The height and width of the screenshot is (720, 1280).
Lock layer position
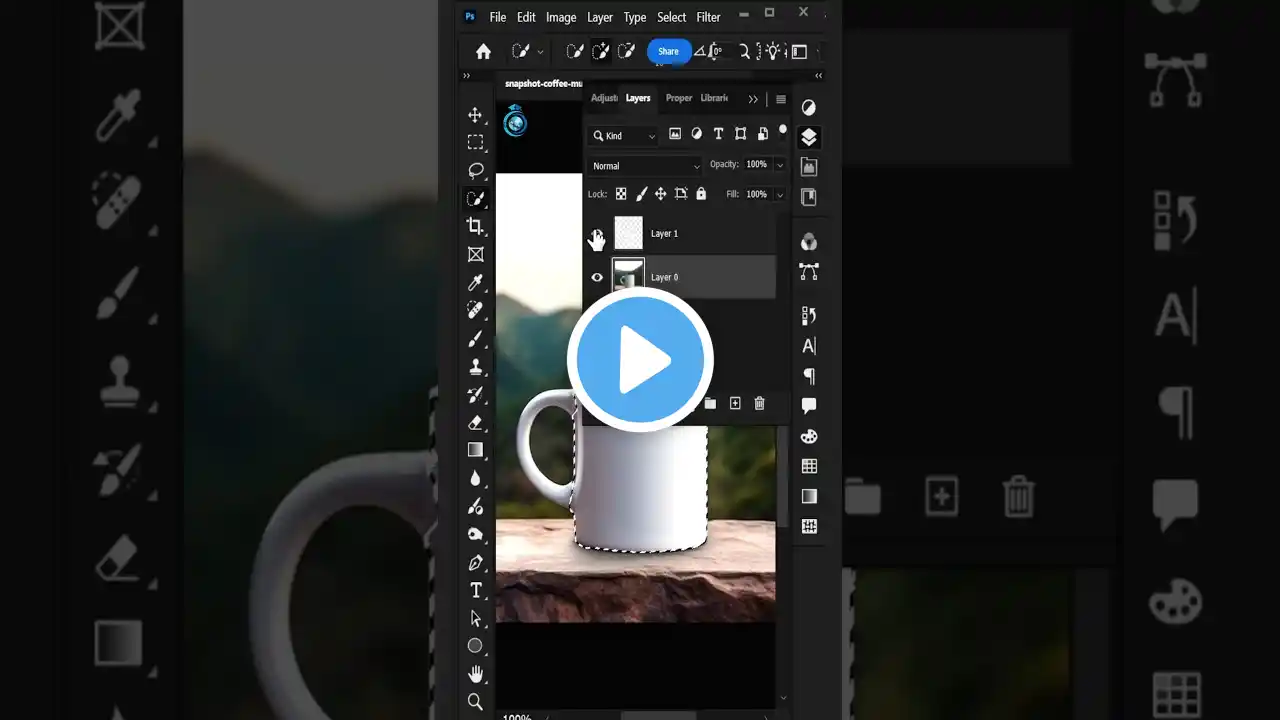coord(661,194)
